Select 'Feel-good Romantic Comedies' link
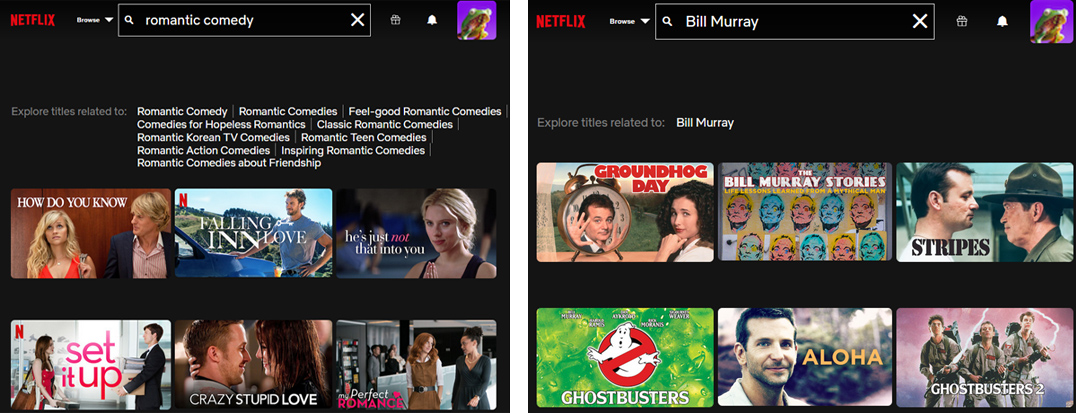The image size is (1076, 413). (x=425, y=111)
